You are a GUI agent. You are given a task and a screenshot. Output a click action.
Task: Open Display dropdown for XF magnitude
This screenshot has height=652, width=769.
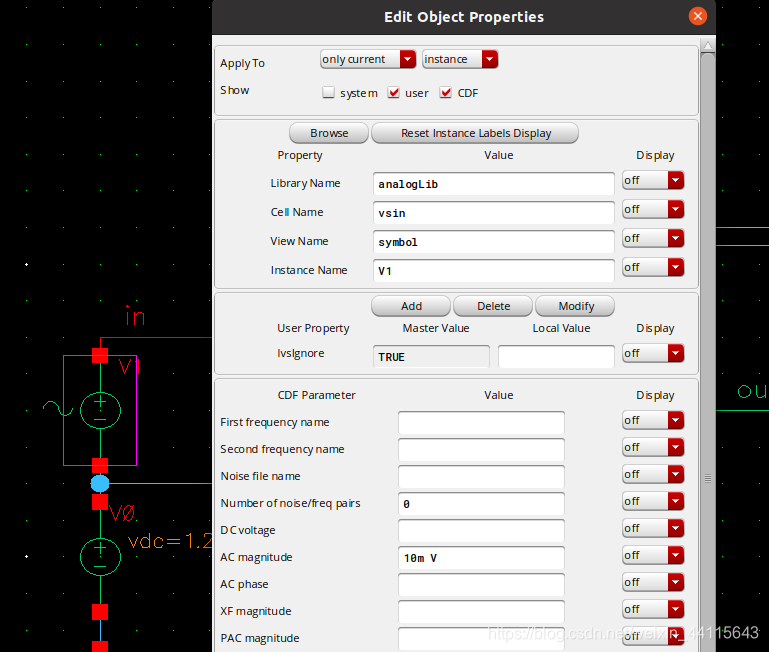coord(653,609)
